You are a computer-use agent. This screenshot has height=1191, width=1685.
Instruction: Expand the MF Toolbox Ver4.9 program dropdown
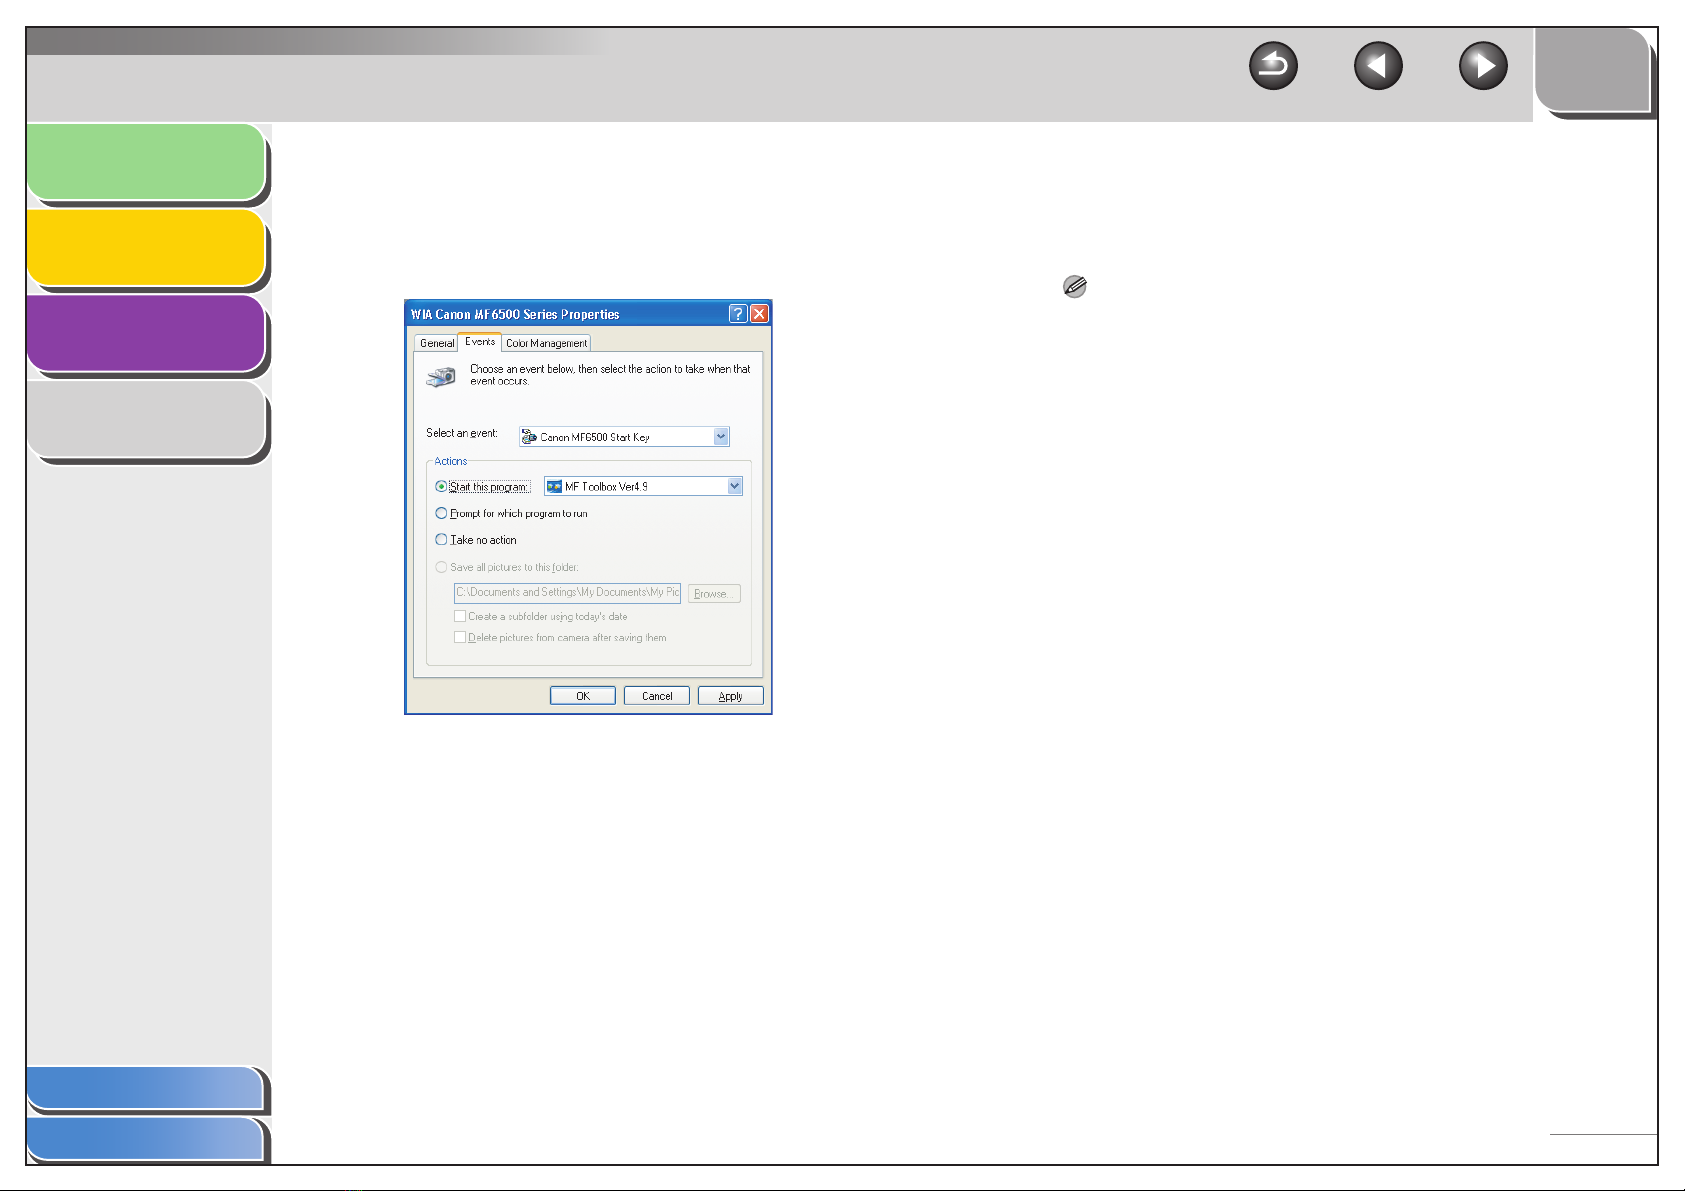[735, 487]
